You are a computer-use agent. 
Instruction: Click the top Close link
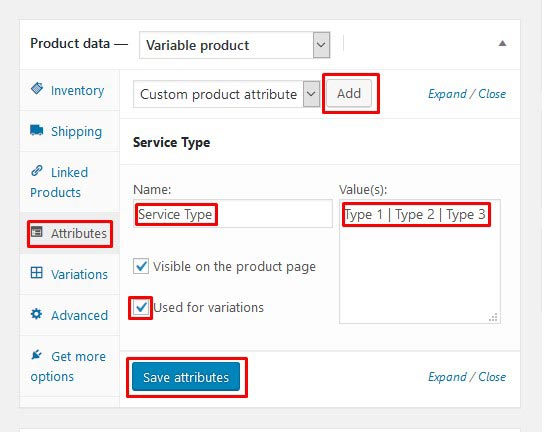[x=492, y=94]
